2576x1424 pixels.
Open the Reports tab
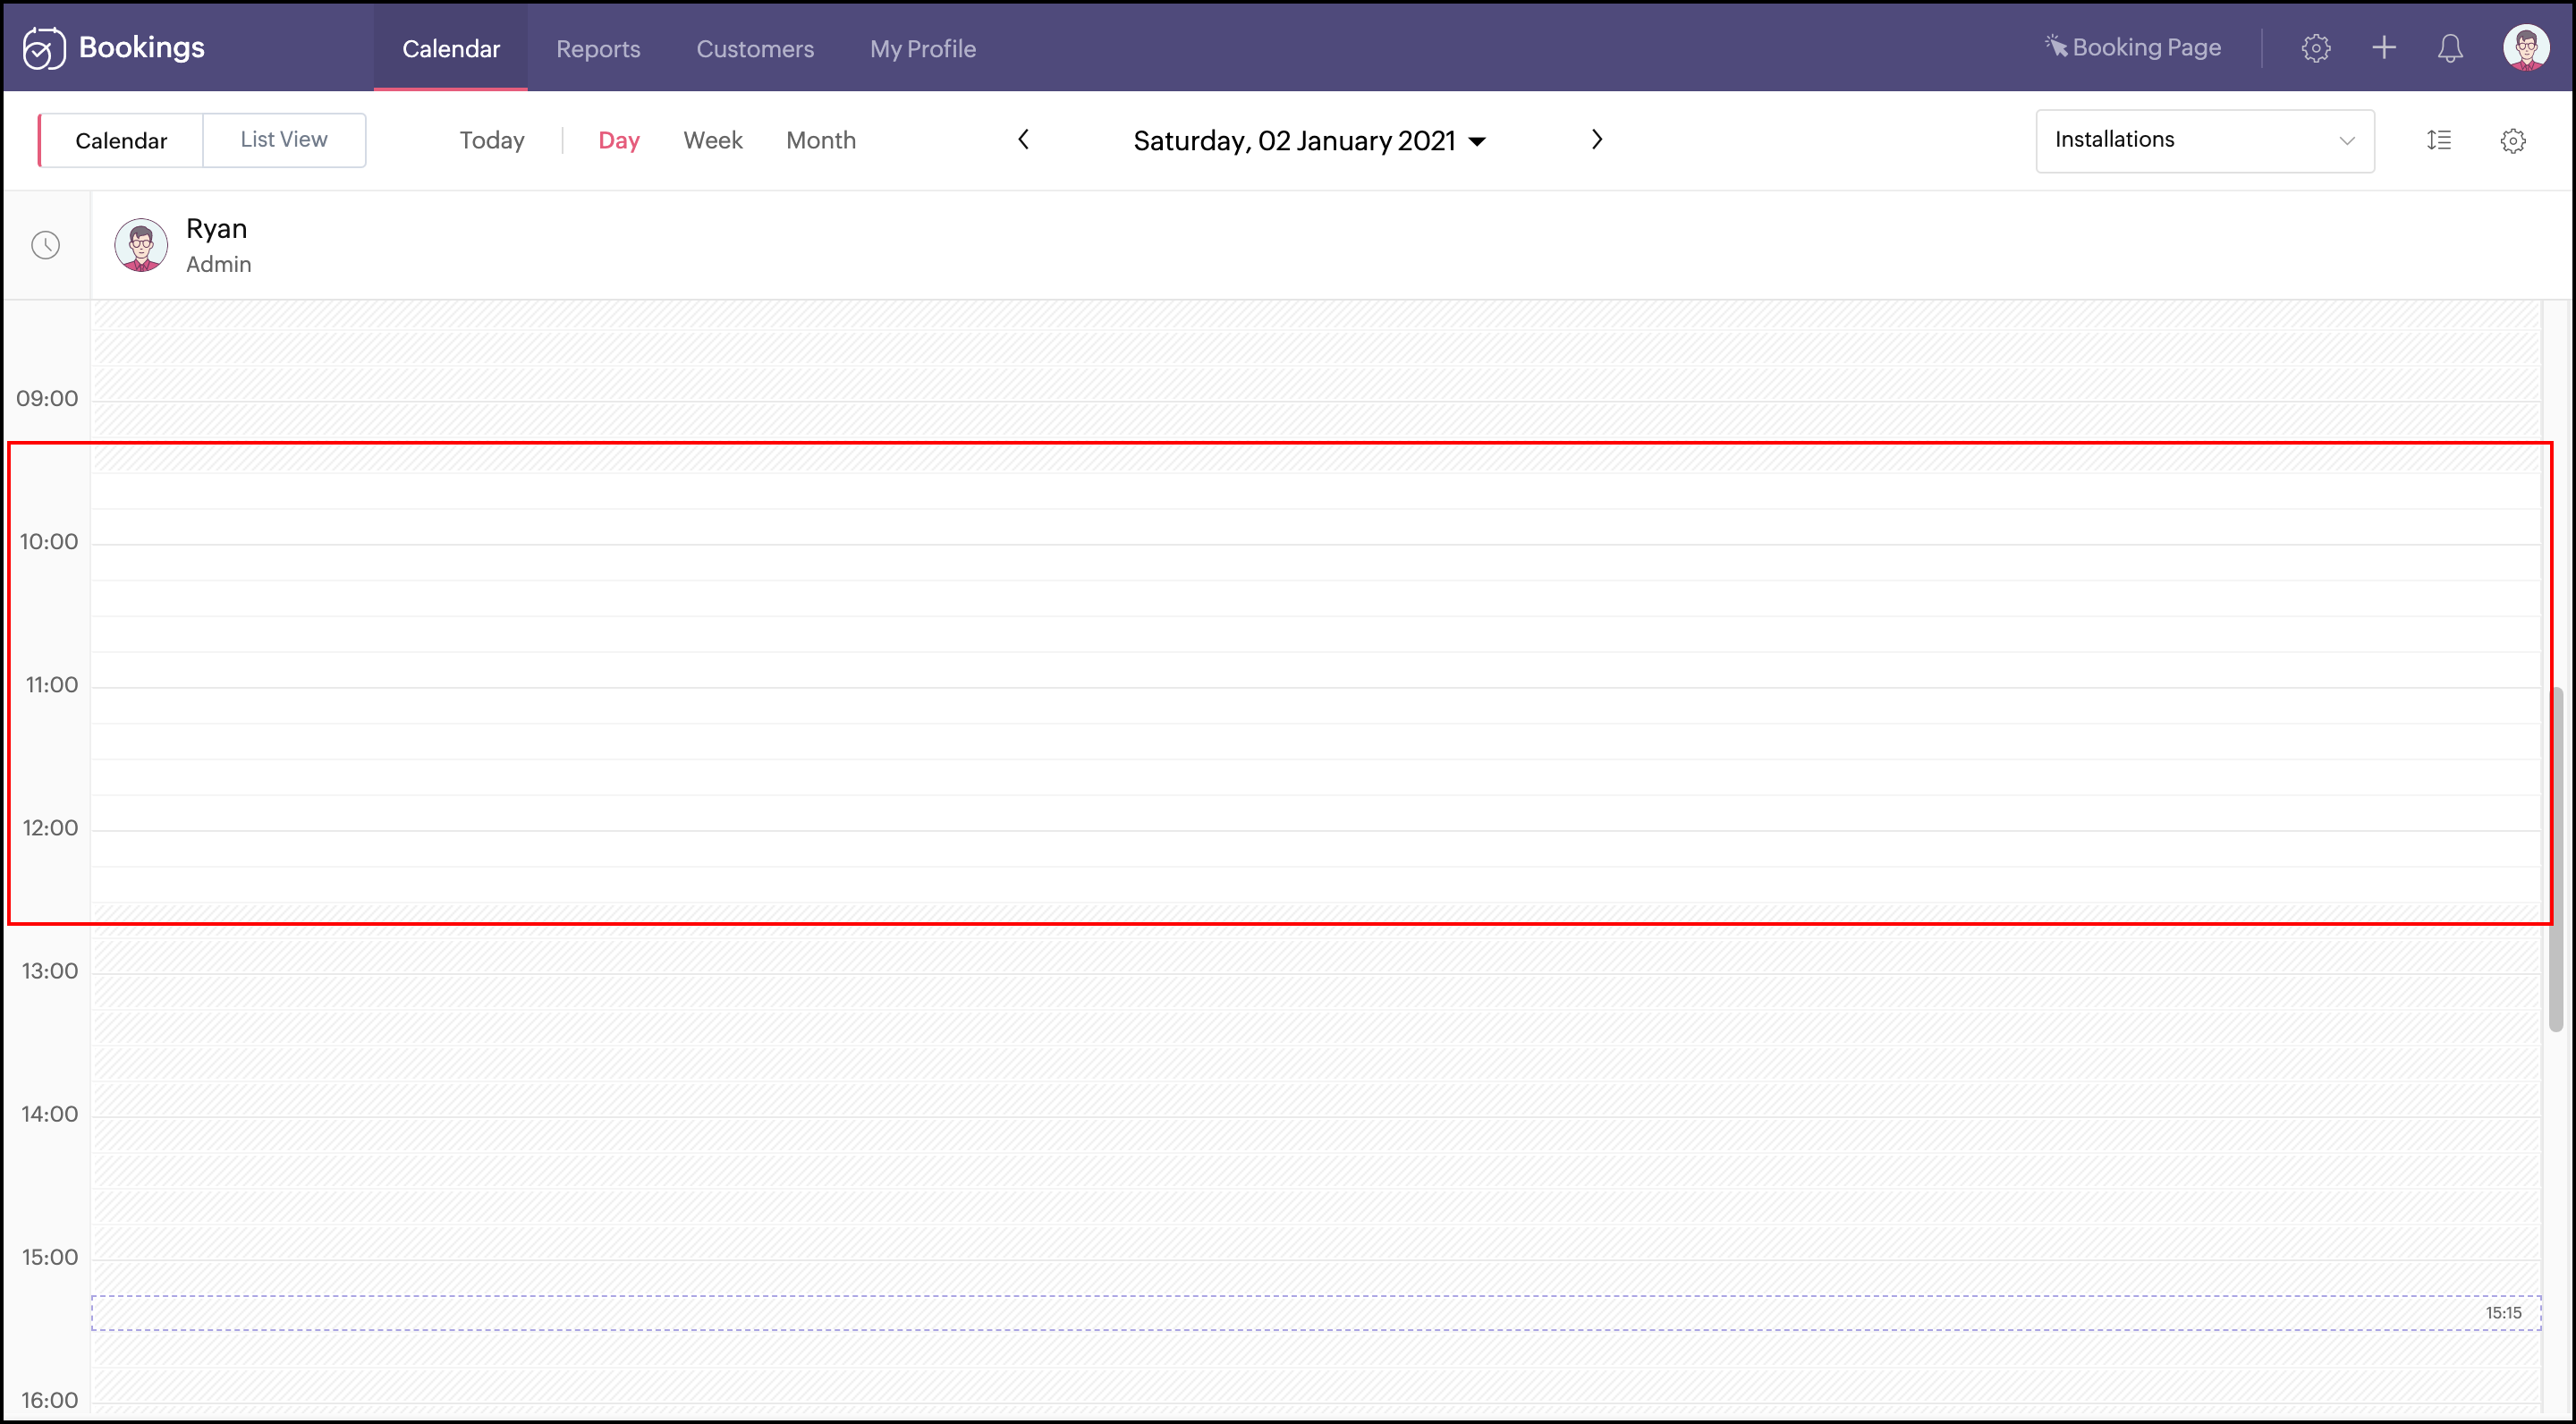(x=598, y=48)
